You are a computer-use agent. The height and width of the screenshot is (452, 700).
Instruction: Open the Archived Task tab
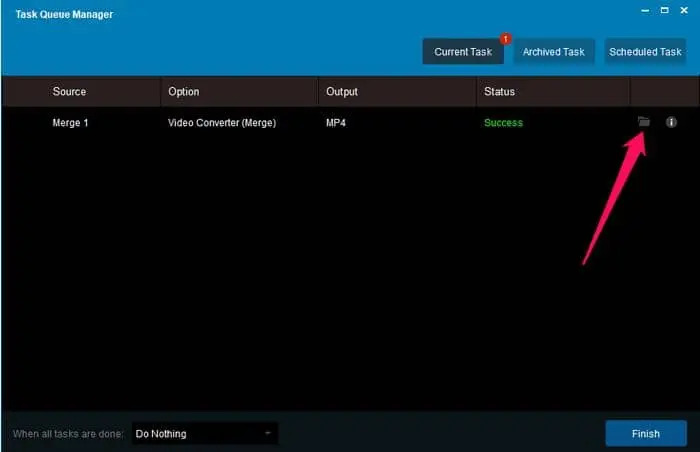[554, 52]
